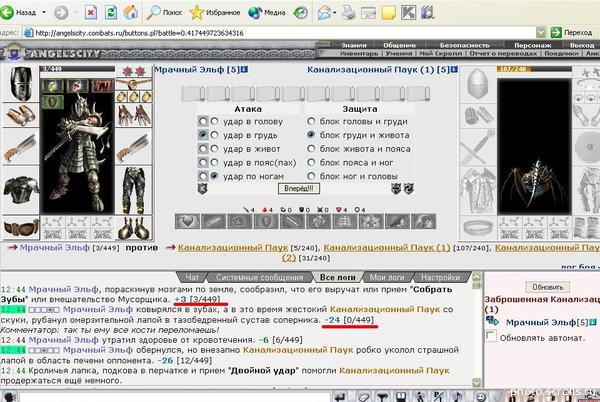
Task: Go to browser Home page icon
Action: point(130,13)
